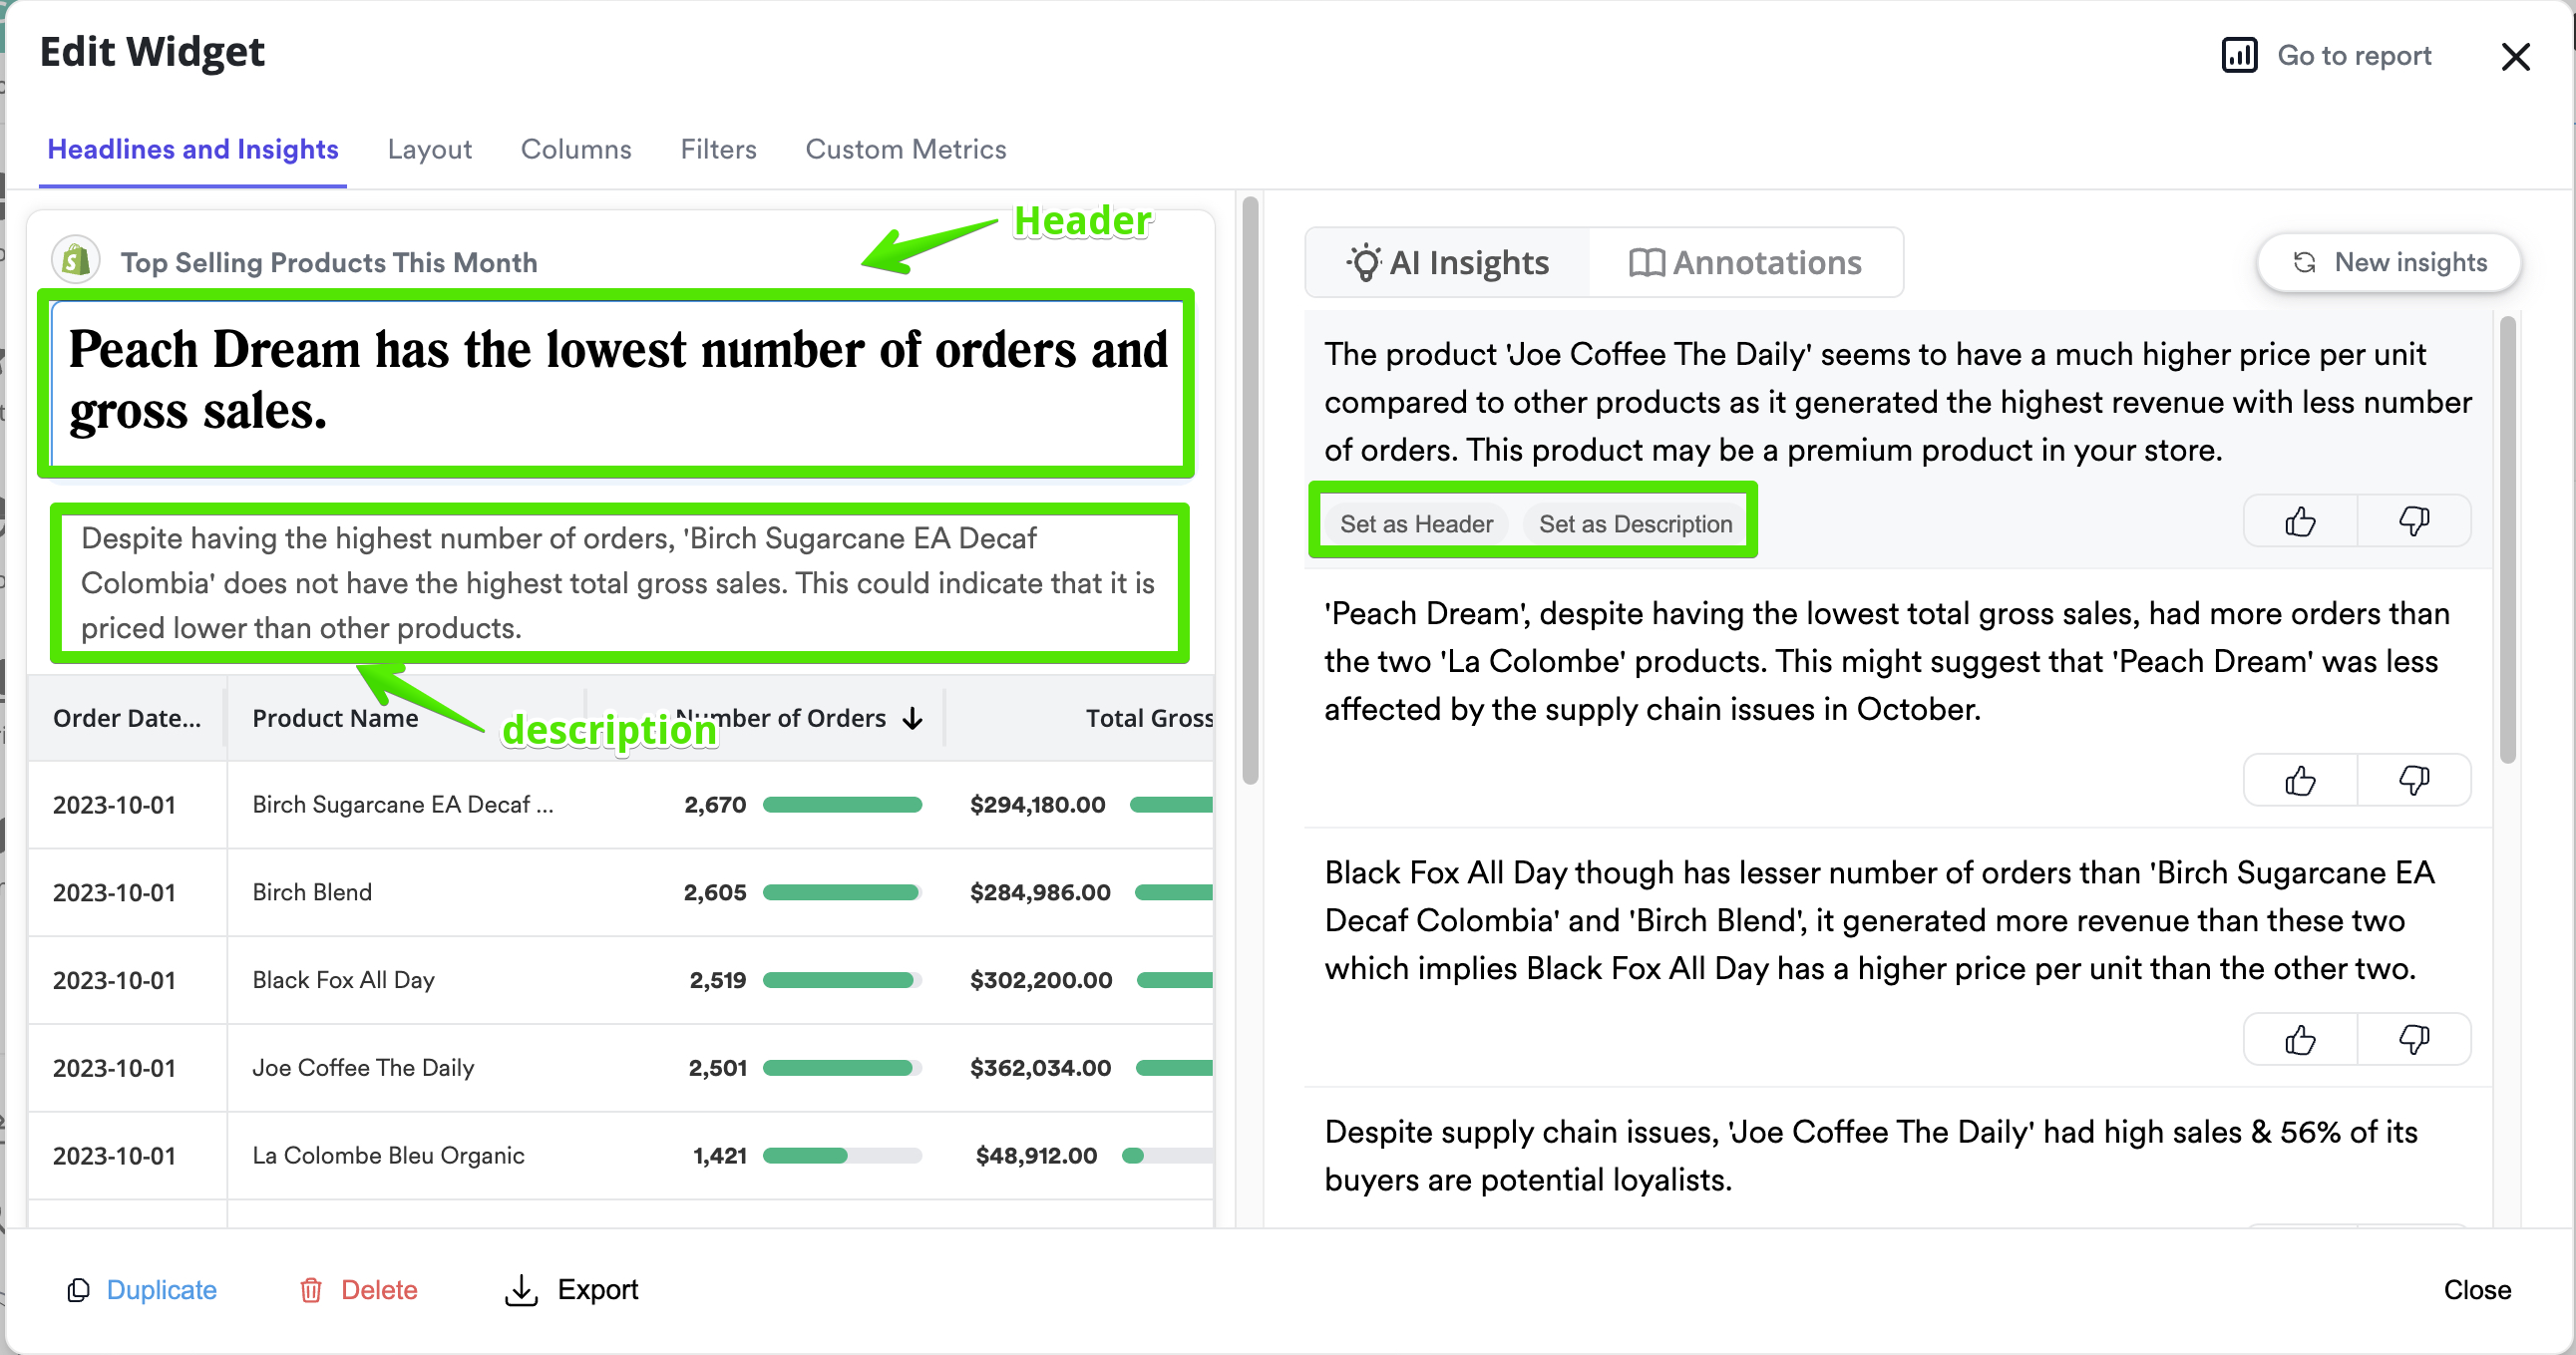Toggle sort arrow on Number of Orders
Image resolution: width=2576 pixels, height=1355 pixels.
[912, 718]
